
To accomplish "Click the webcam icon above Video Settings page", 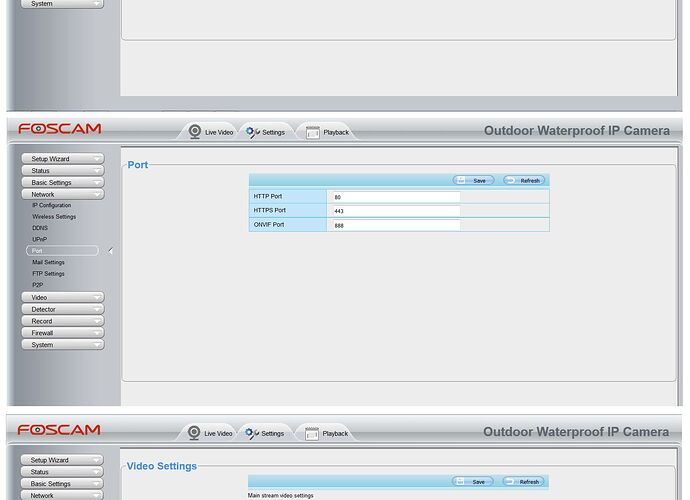I will (195, 433).
